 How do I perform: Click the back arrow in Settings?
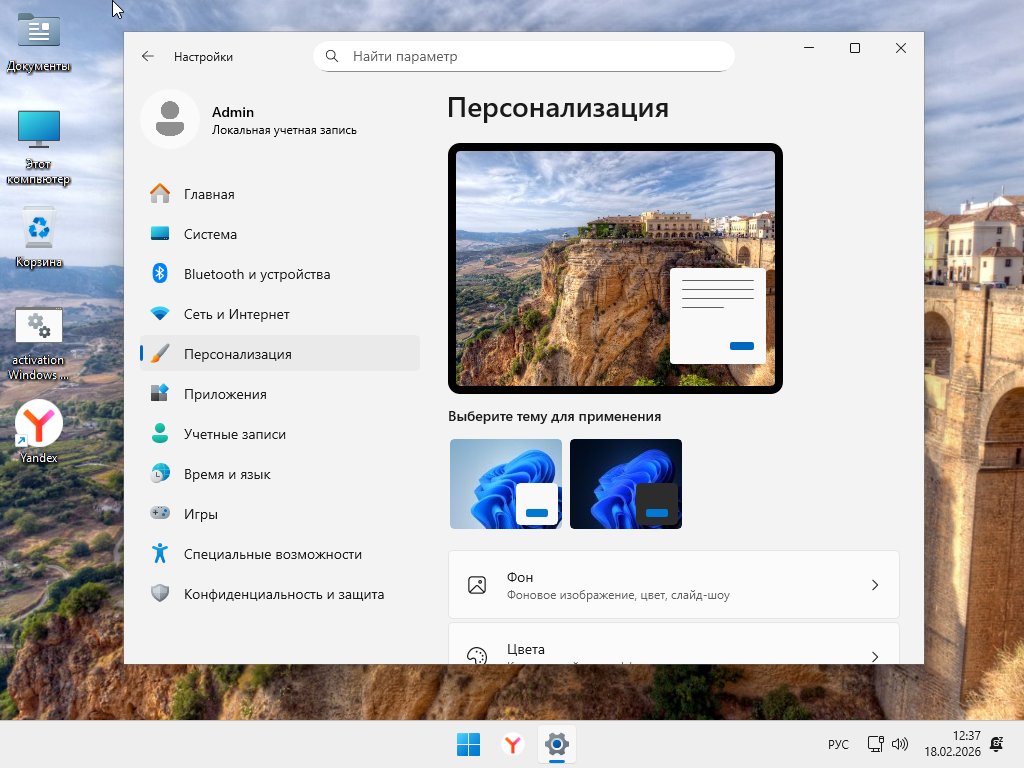148,57
